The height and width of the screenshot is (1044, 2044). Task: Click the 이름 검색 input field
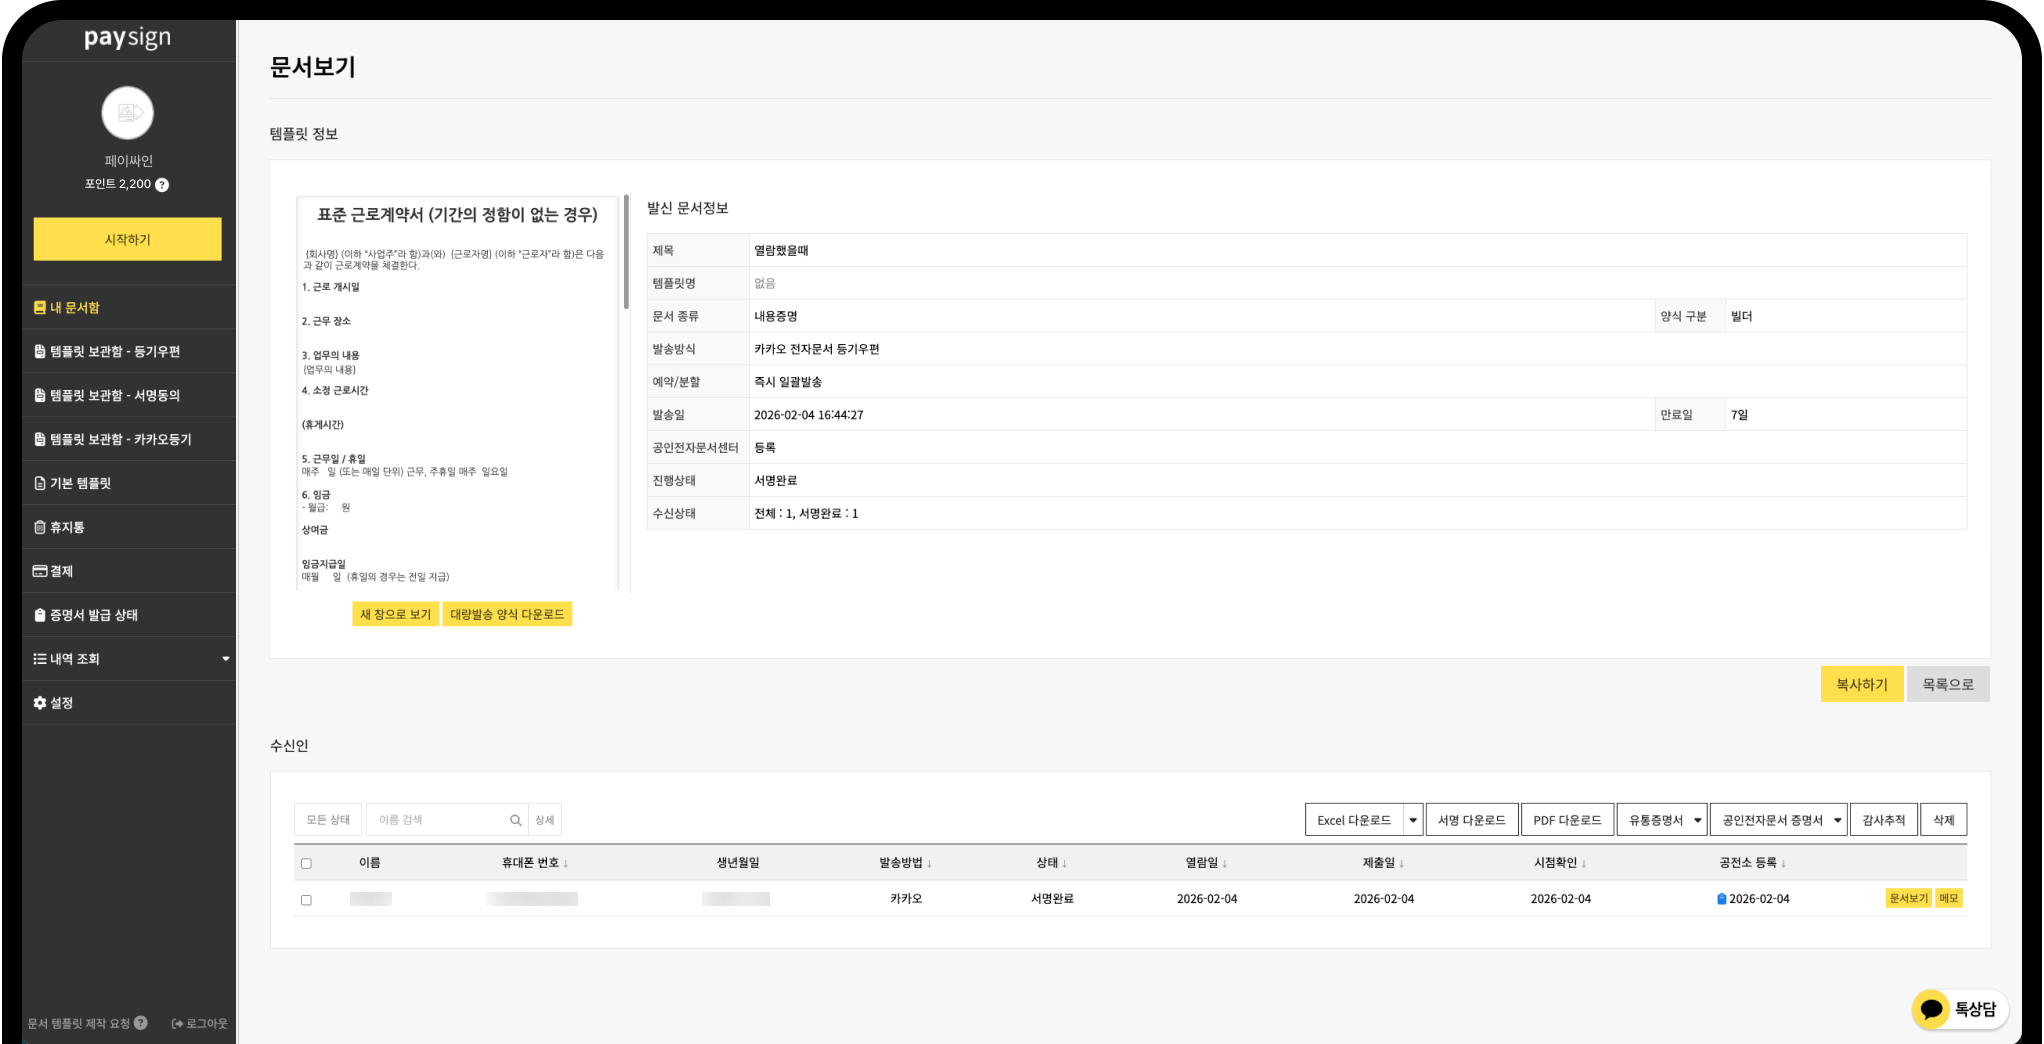438,820
